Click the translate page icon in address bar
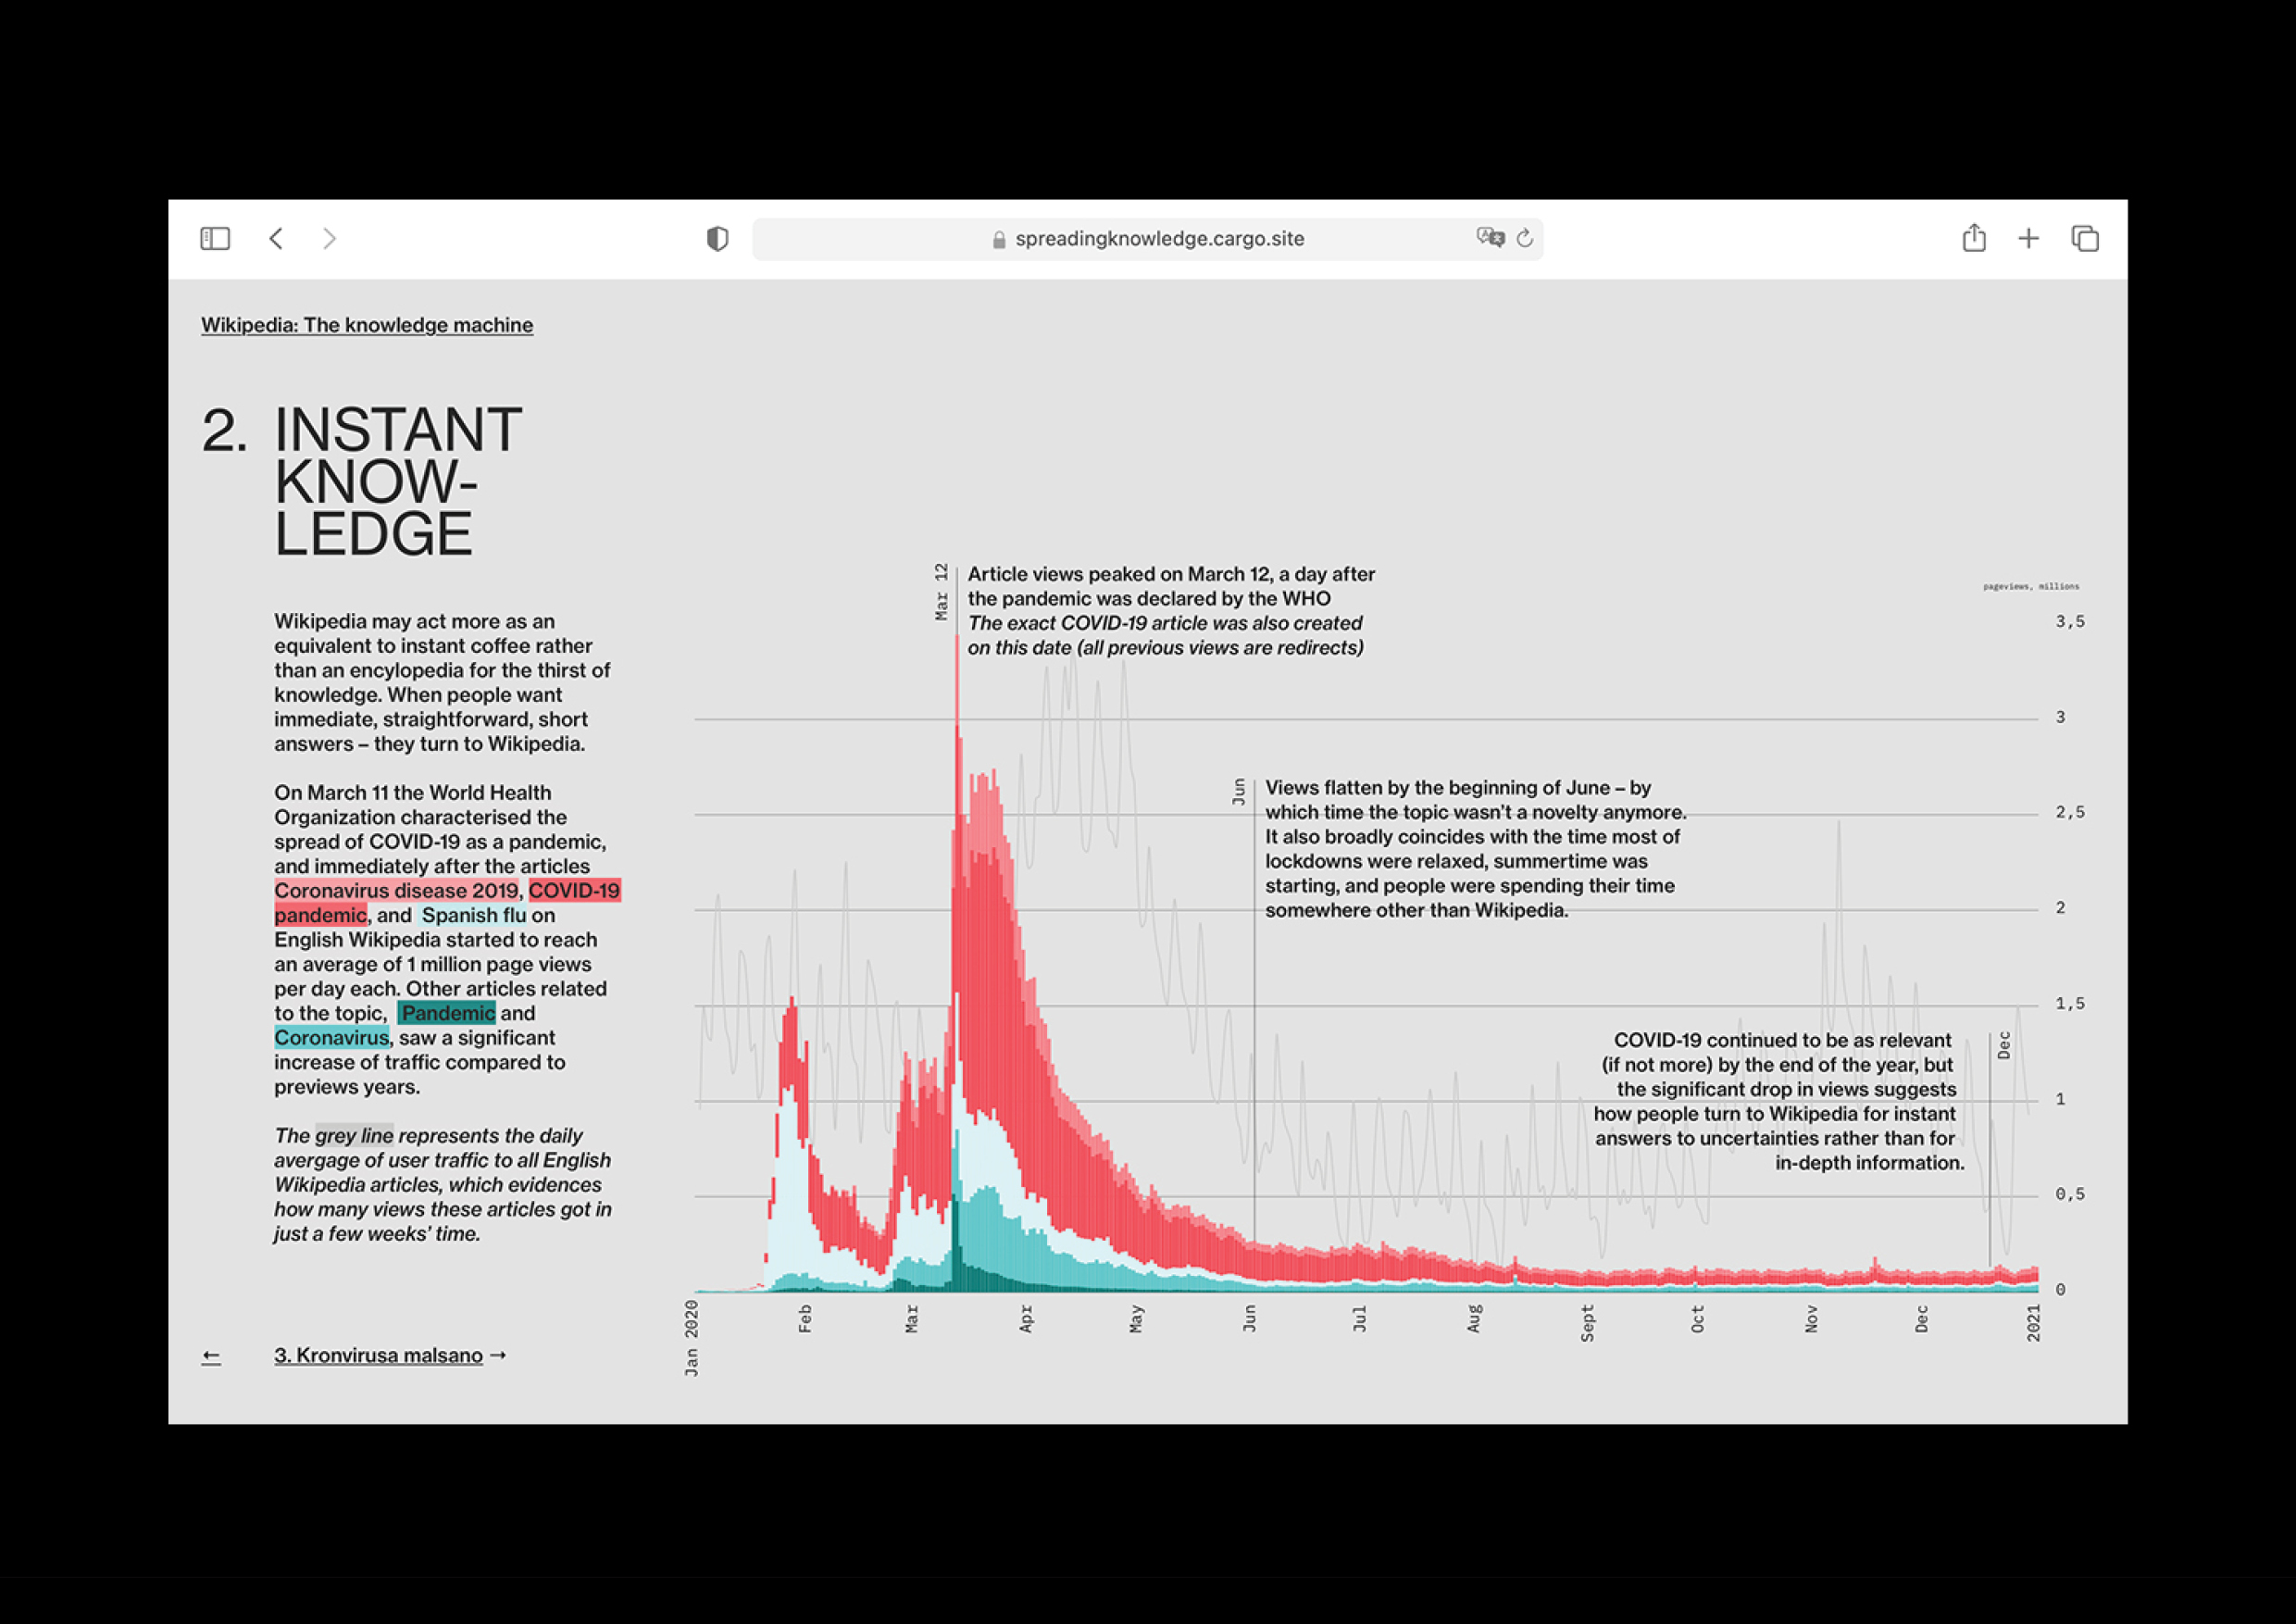 (1490, 238)
